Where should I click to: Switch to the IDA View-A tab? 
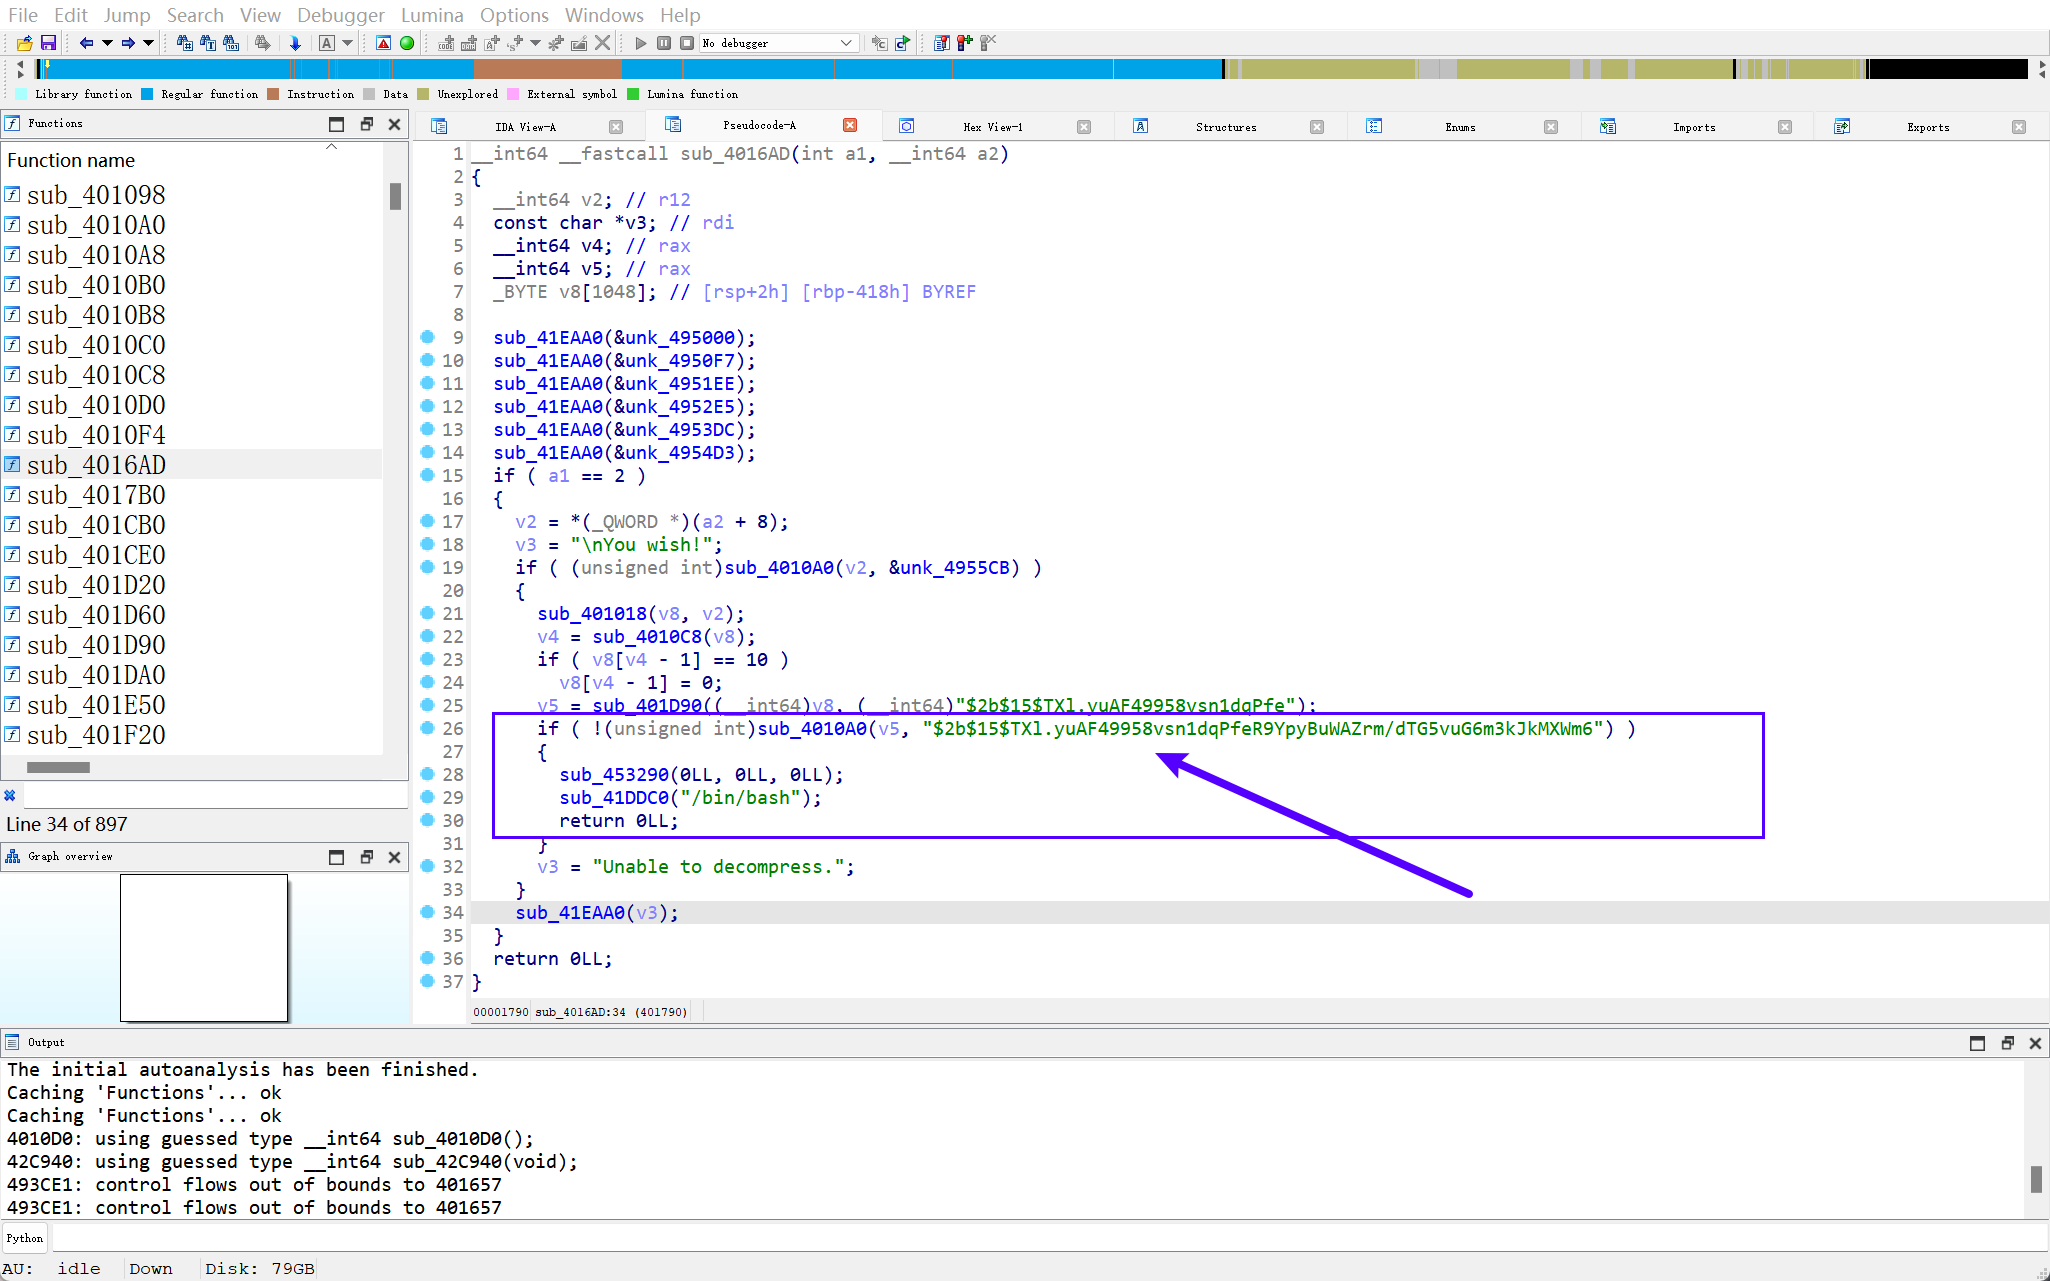click(x=525, y=127)
